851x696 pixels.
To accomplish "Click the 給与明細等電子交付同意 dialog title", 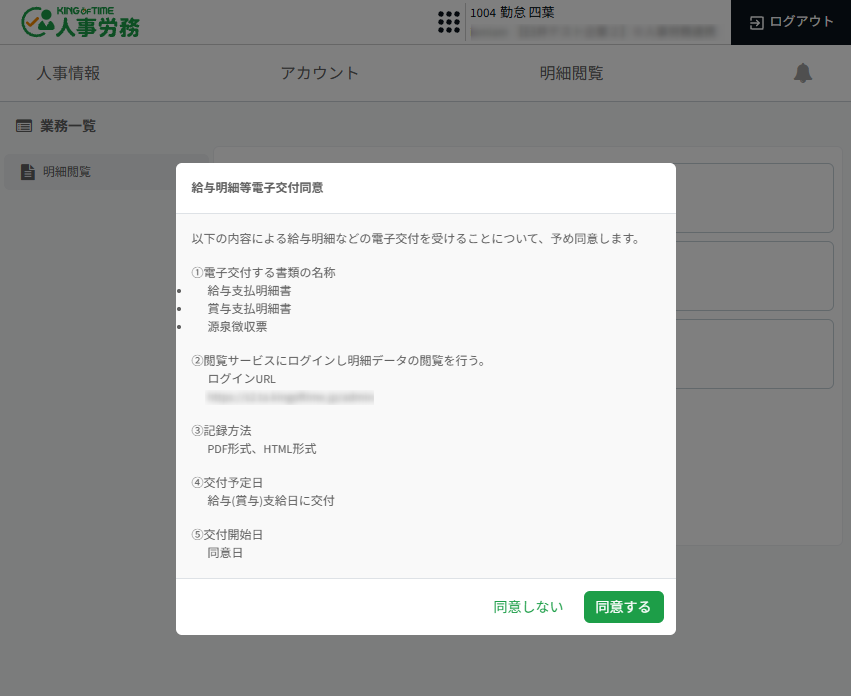I will tap(257, 188).
